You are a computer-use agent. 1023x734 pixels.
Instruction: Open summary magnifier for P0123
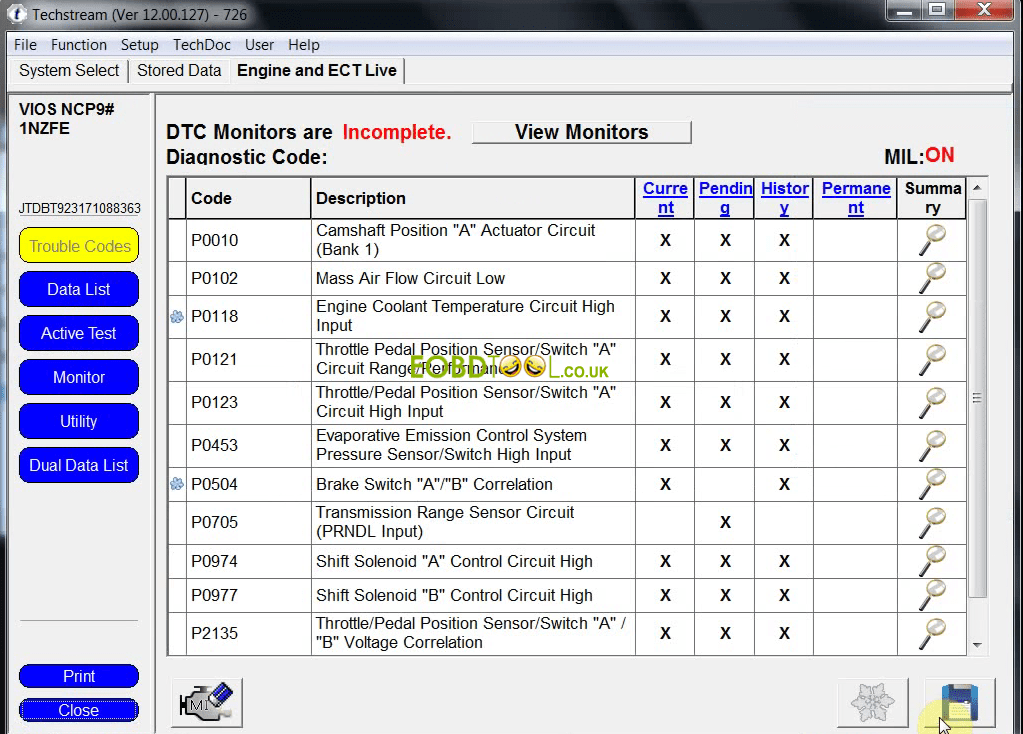coord(932,403)
